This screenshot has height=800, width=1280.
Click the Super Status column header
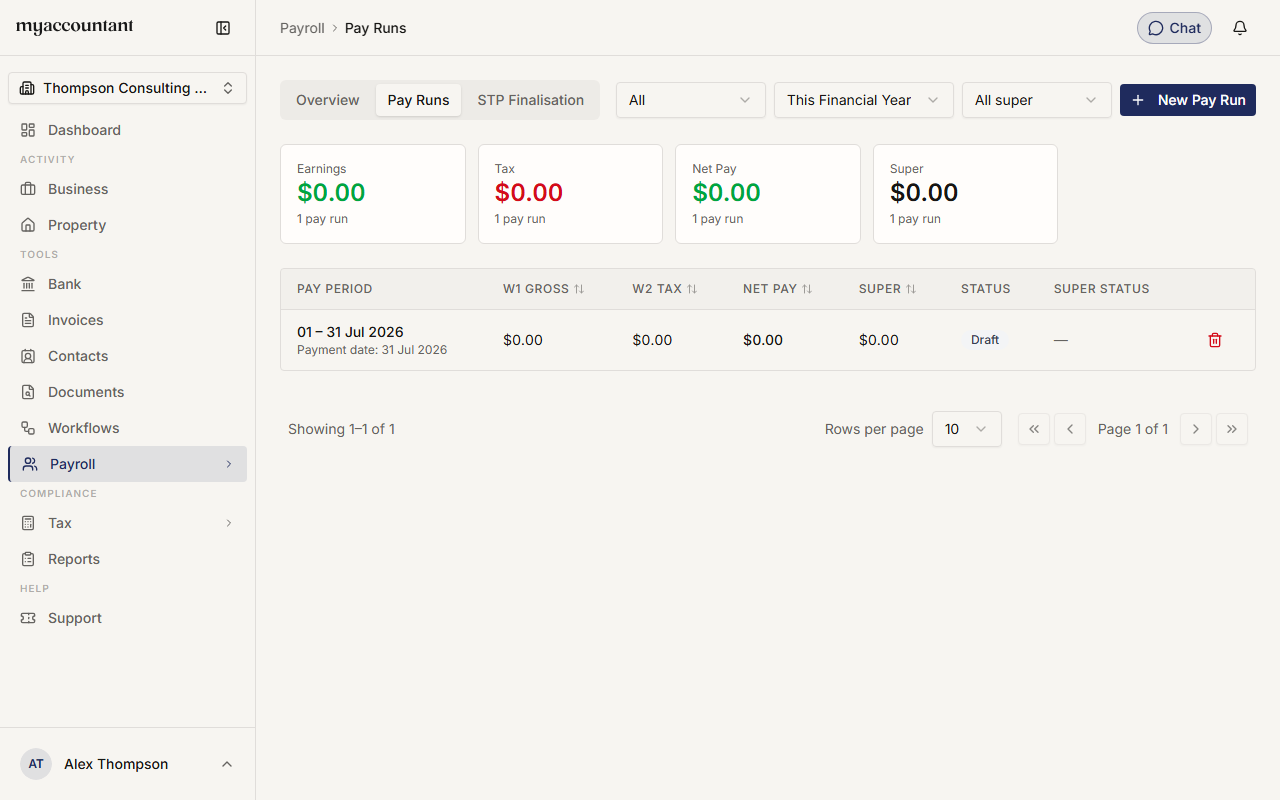(x=1102, y=289)
